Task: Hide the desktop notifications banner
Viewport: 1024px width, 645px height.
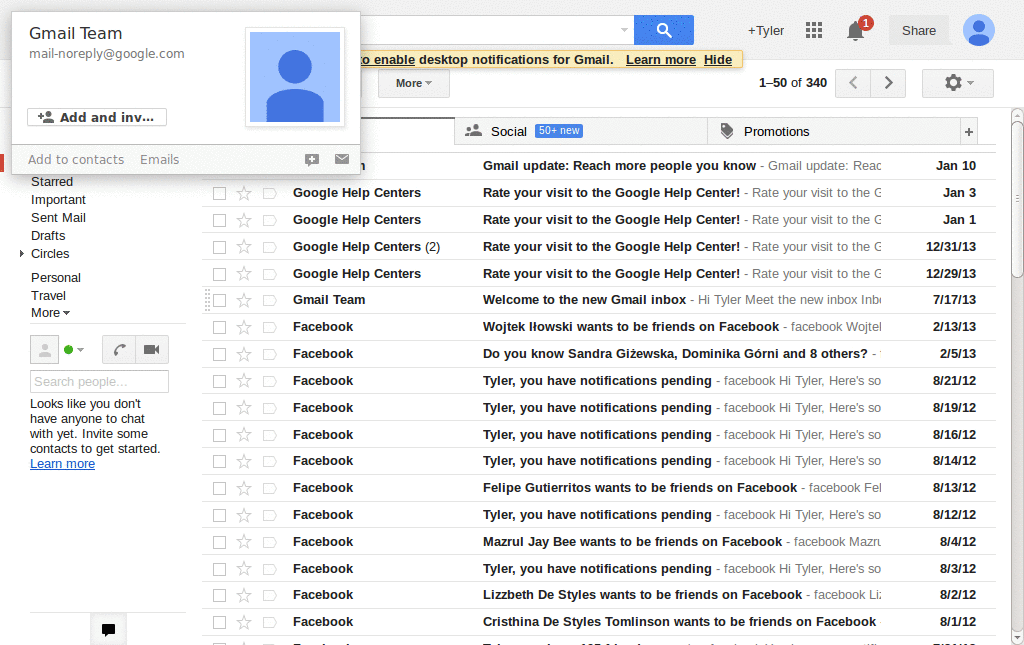Action: pos(718,59)
